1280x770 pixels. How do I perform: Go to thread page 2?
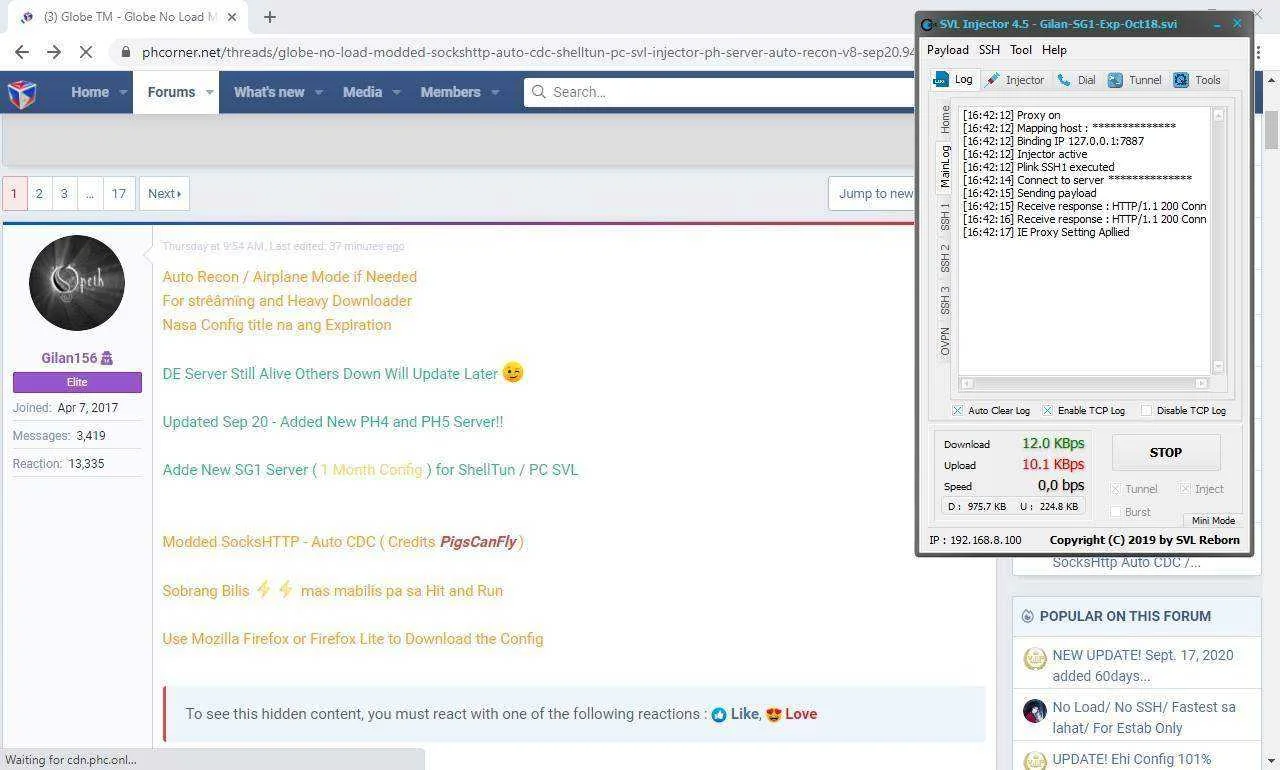pos(39,194)
